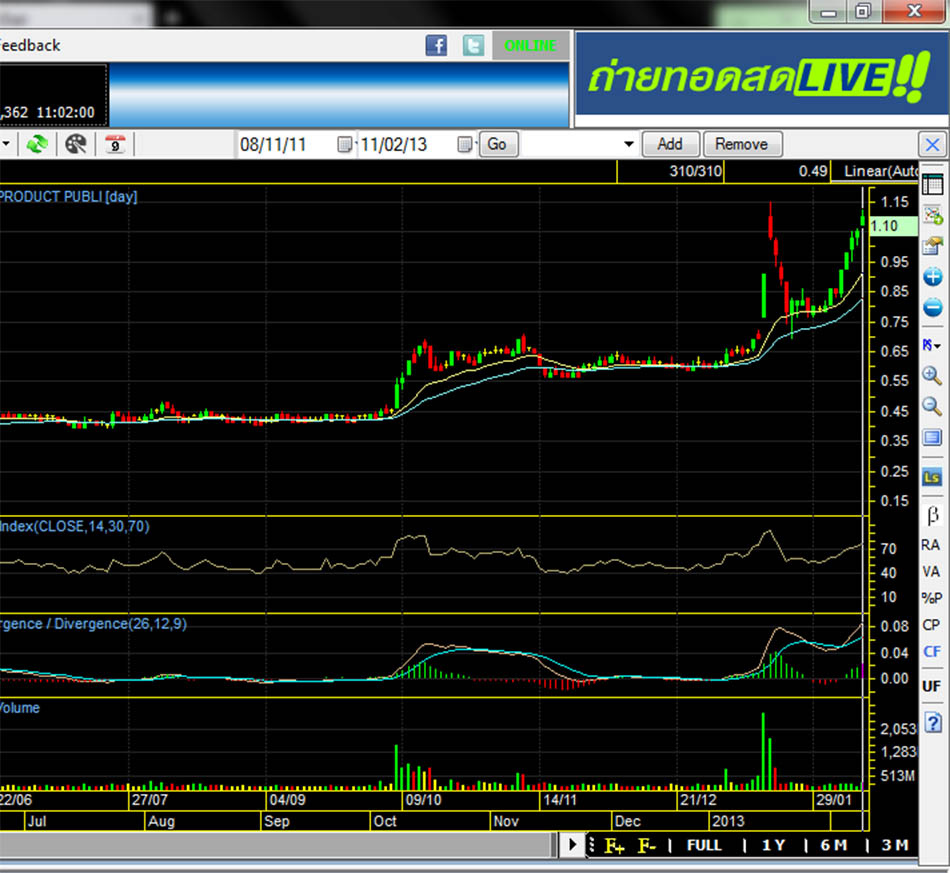Click the Linear(Auto) scale label

click(x=881, y=171)
